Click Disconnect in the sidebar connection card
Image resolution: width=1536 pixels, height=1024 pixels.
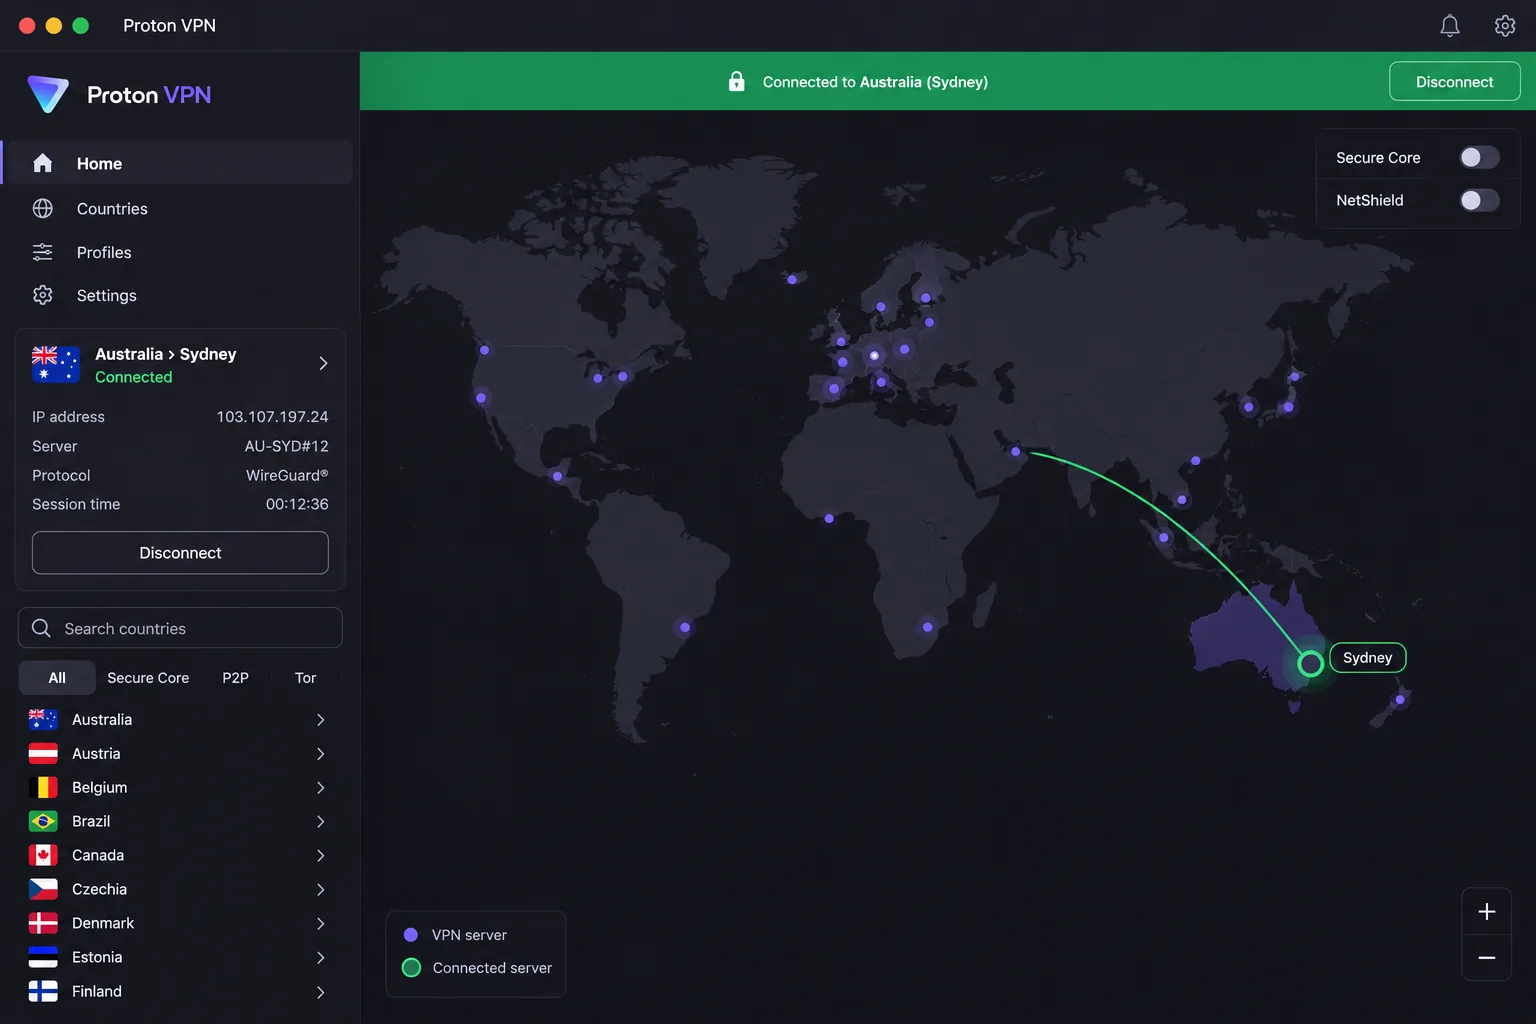[180, 553]
